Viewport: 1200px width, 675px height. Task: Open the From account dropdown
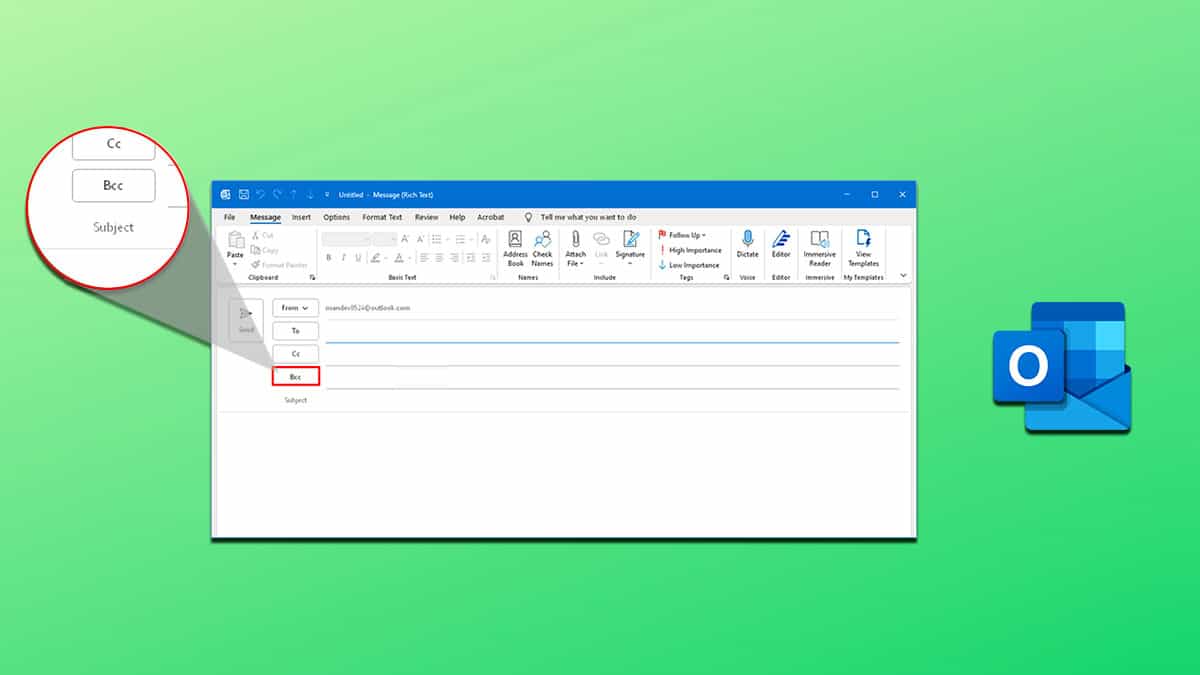pos(295,307)
